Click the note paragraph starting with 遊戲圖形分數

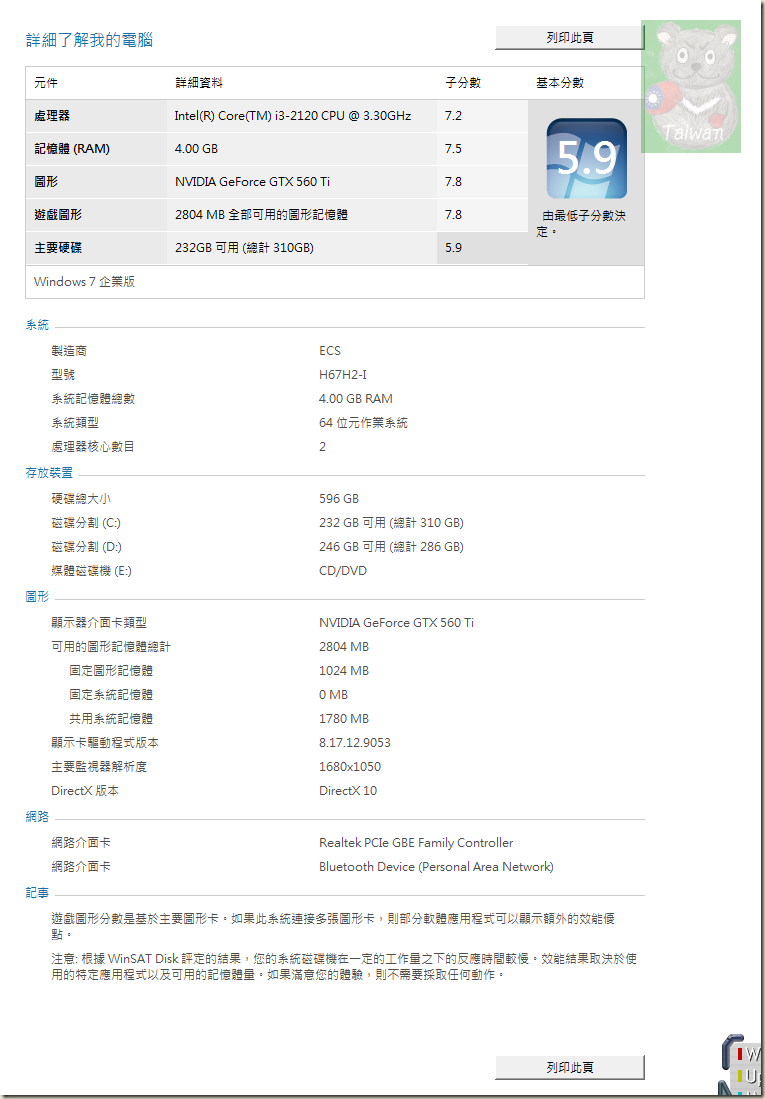tap(333, 926)
